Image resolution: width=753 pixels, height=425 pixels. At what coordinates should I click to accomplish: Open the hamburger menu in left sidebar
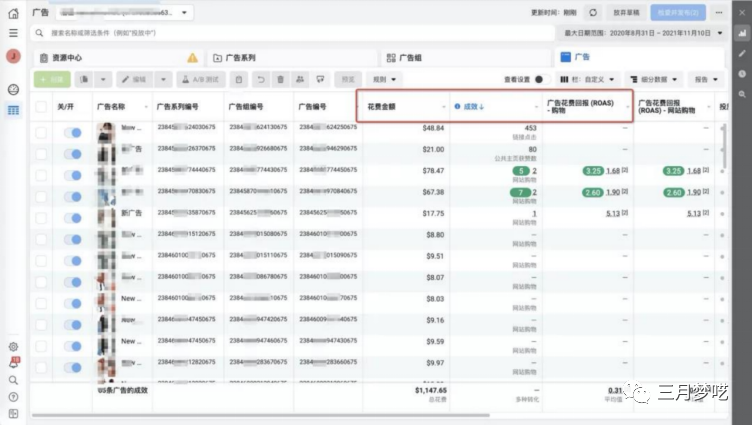coord(13,33)
